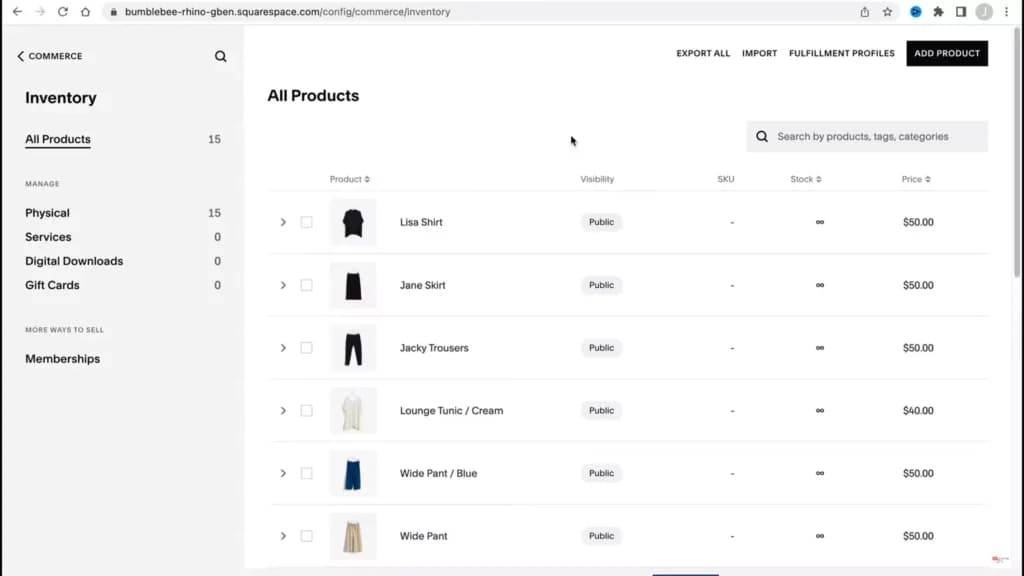The width and height of the screenshot is (1024, 576).
Task: Click the Lounge Tunic / Cream name
Action: [x=451, y=410]
